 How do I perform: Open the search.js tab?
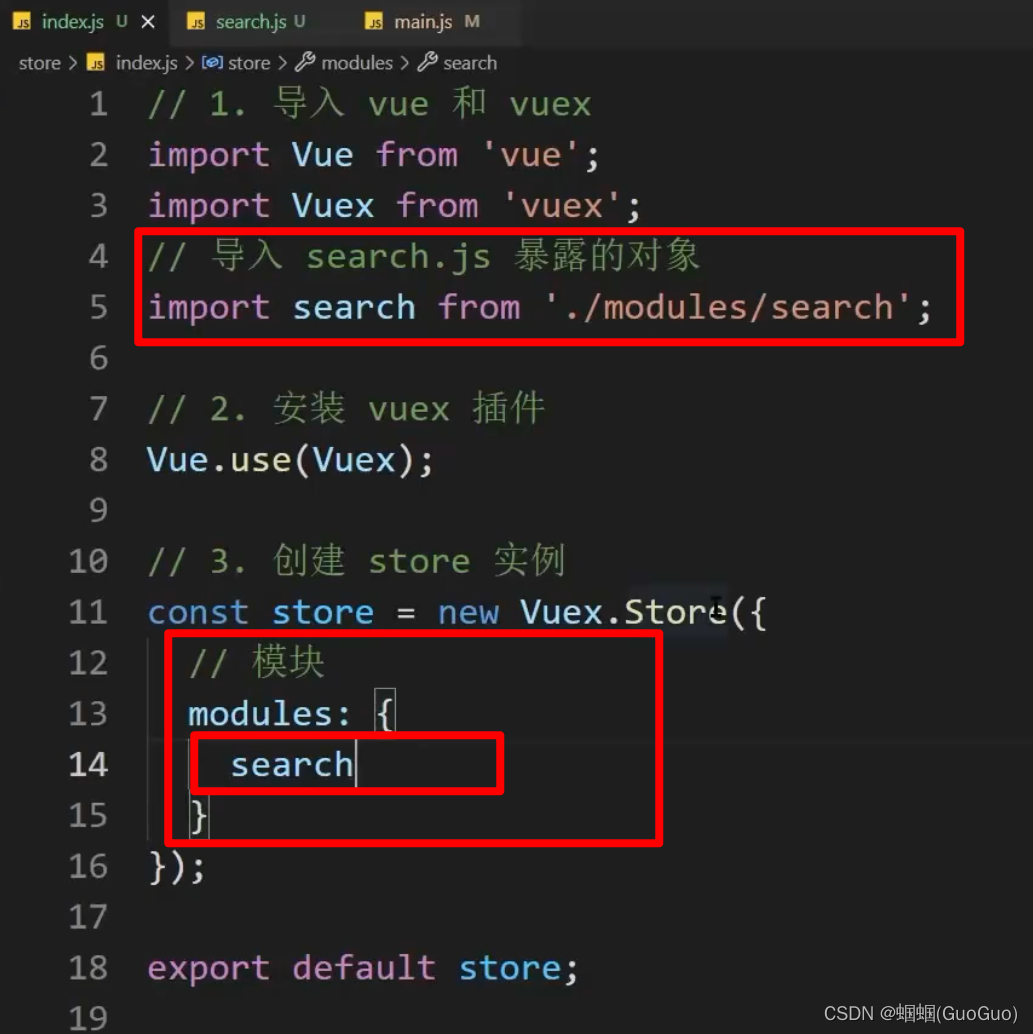tap(251, 22)
